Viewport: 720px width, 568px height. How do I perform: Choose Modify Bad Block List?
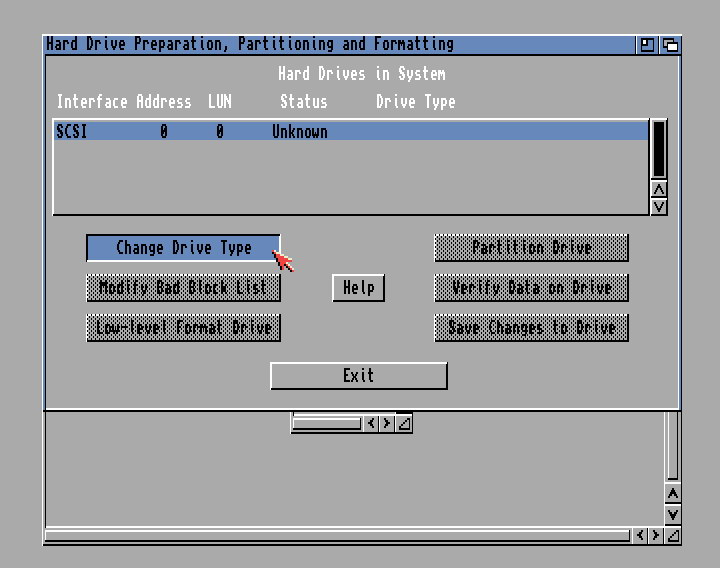(183, 288)
